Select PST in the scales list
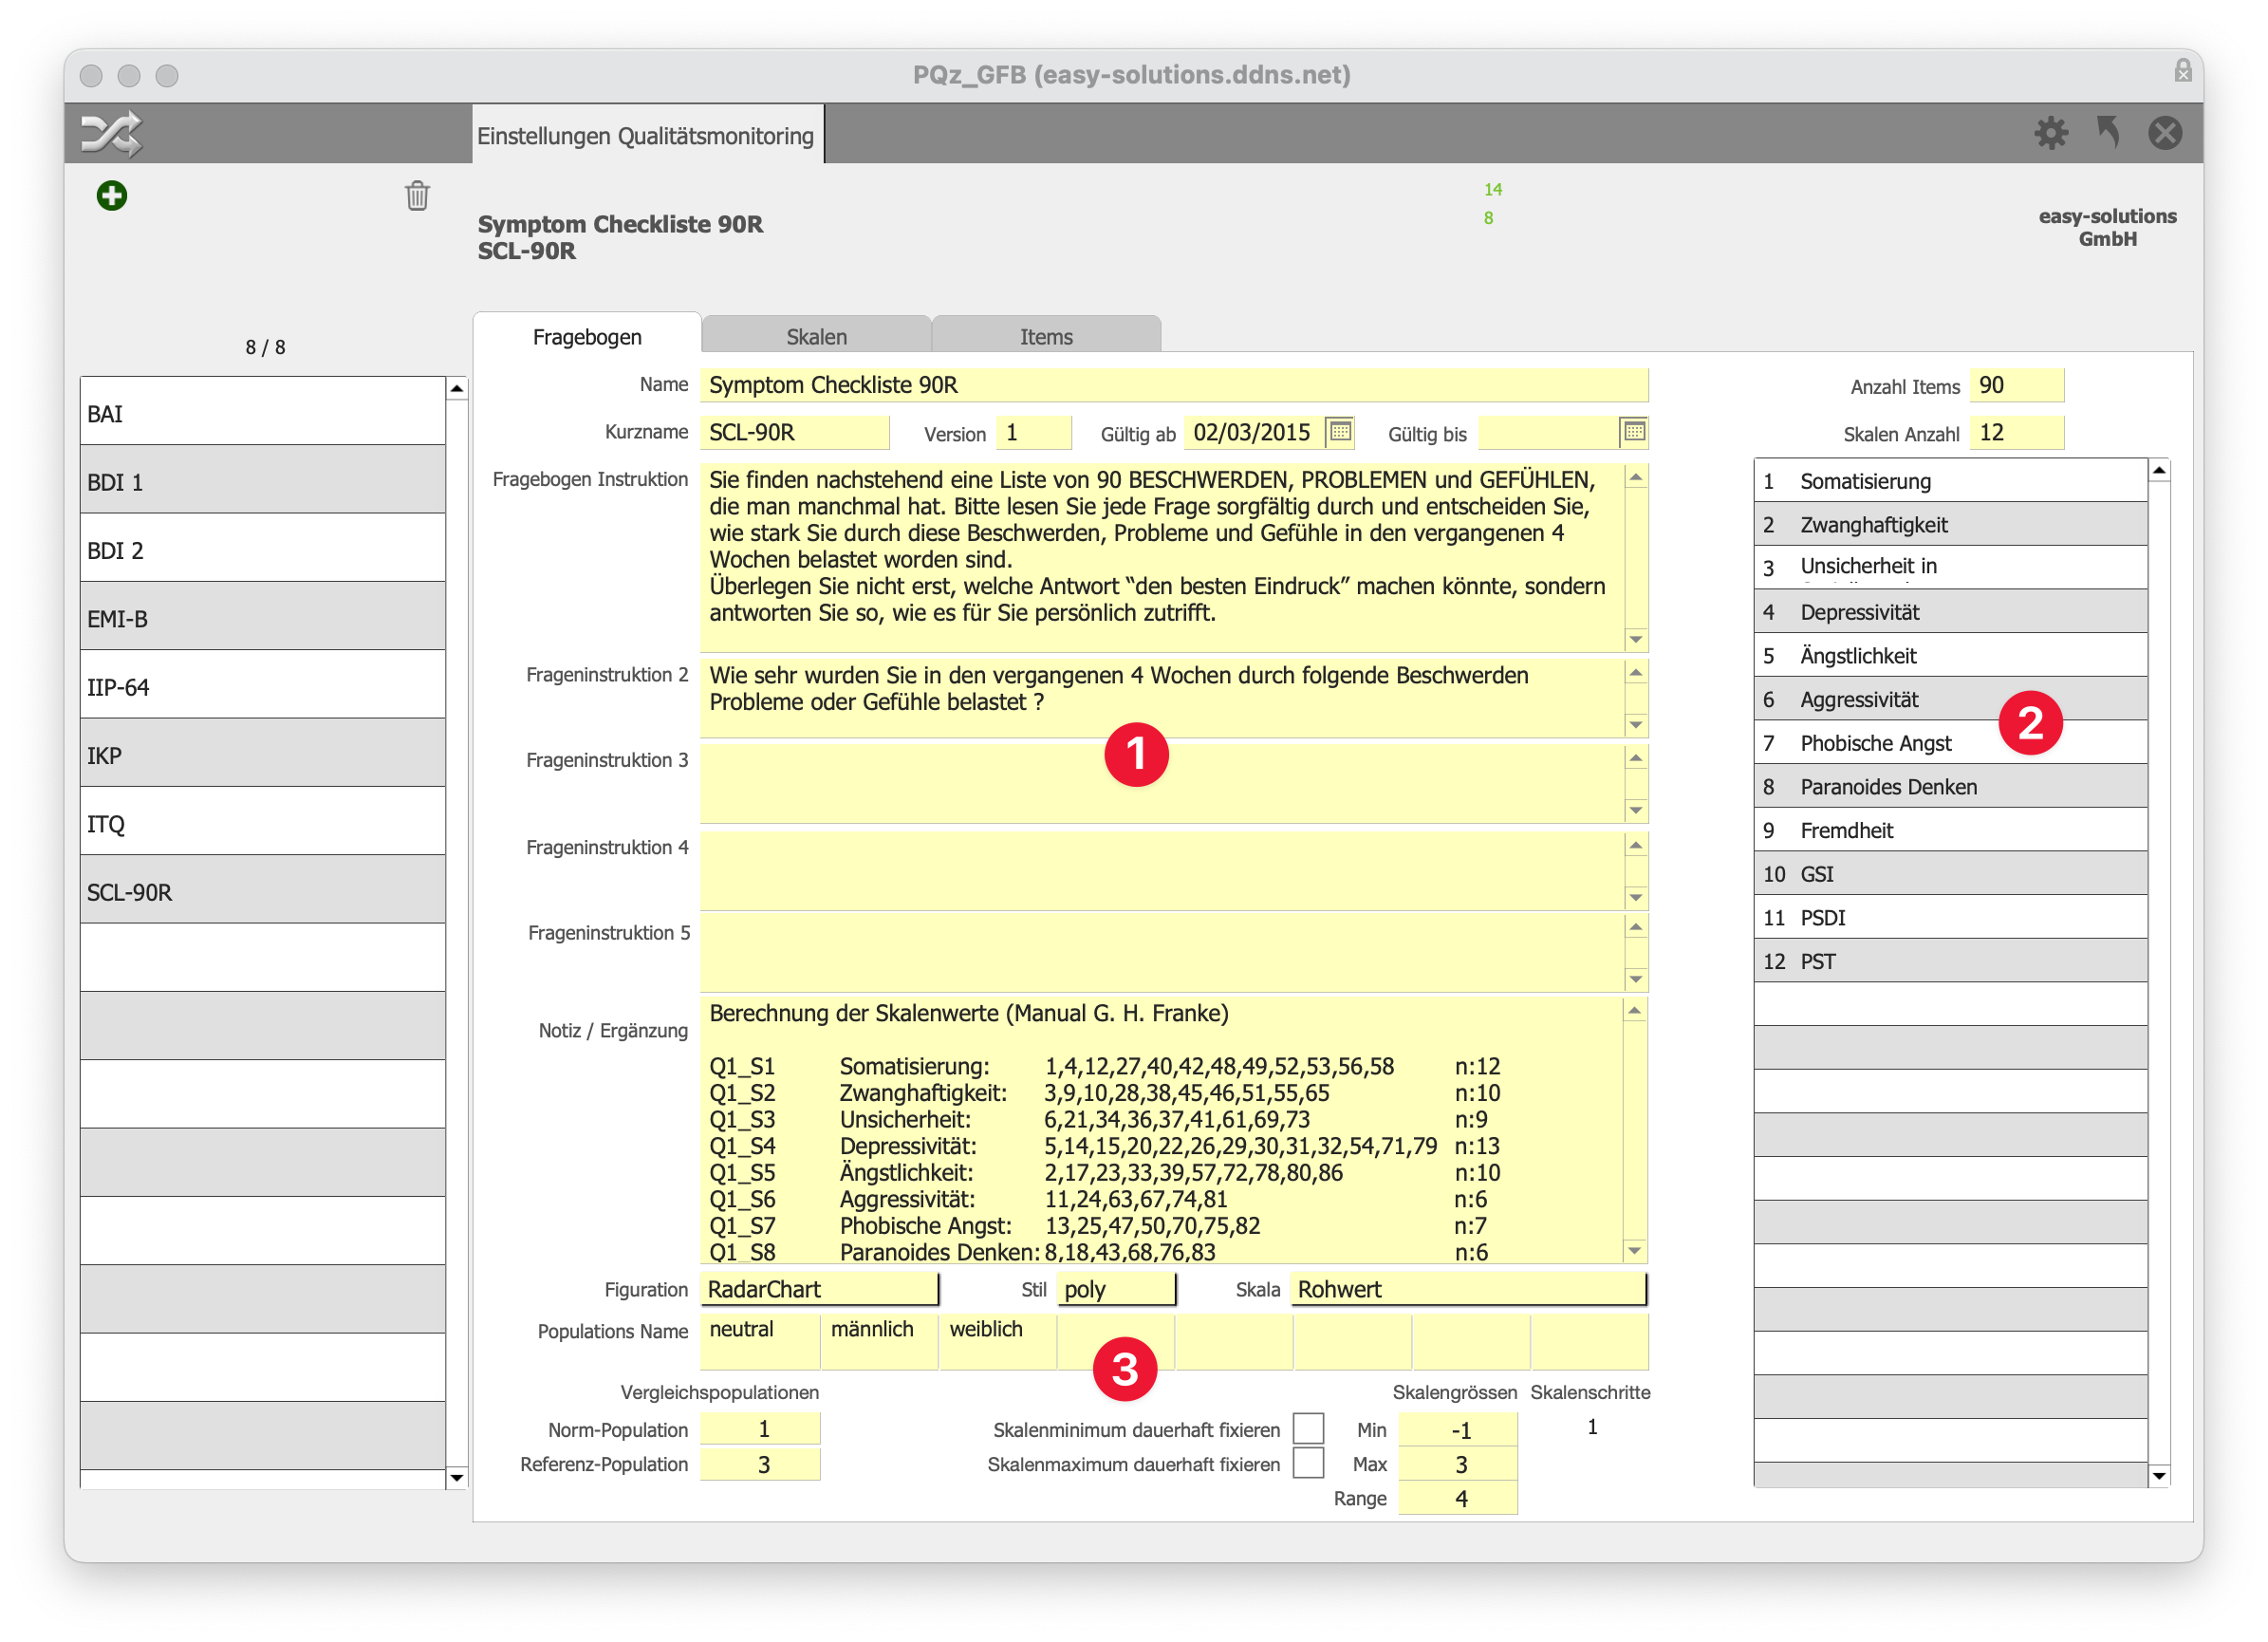2268x1642 pixels. pyautogui.click(x=1950, y=961)
